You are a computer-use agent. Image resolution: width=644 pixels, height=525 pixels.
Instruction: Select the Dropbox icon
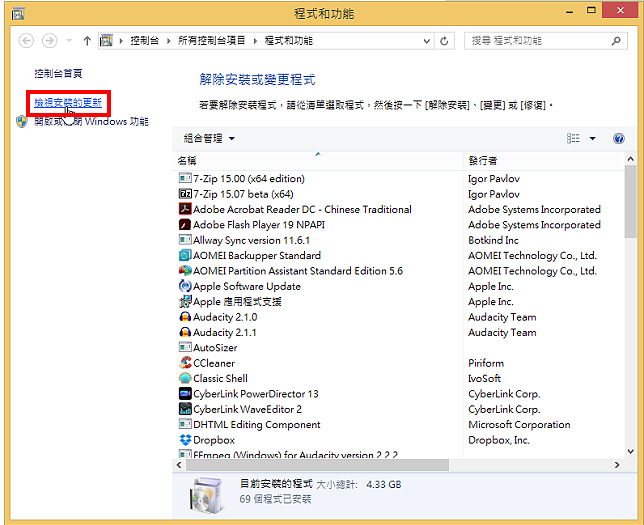point(185,440)
